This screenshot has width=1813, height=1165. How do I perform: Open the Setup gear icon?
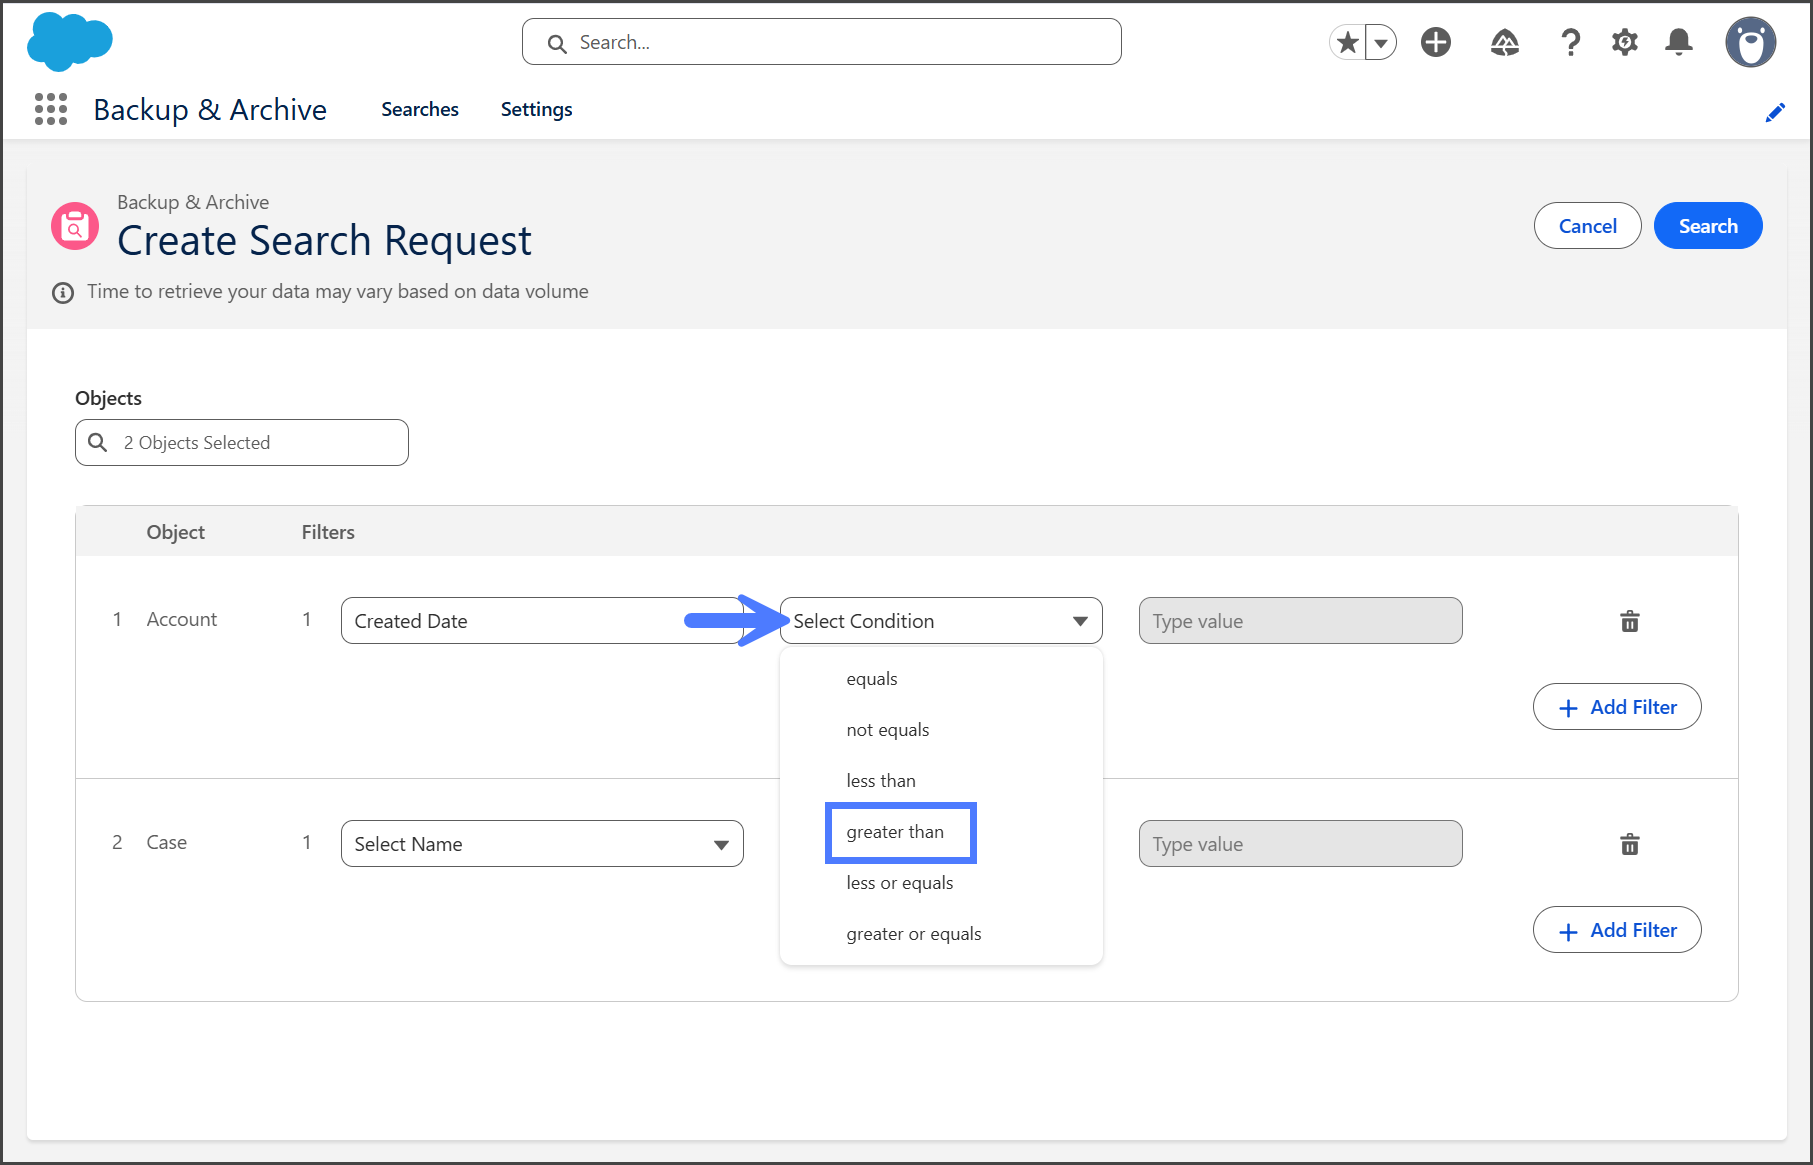[1624, 42]
